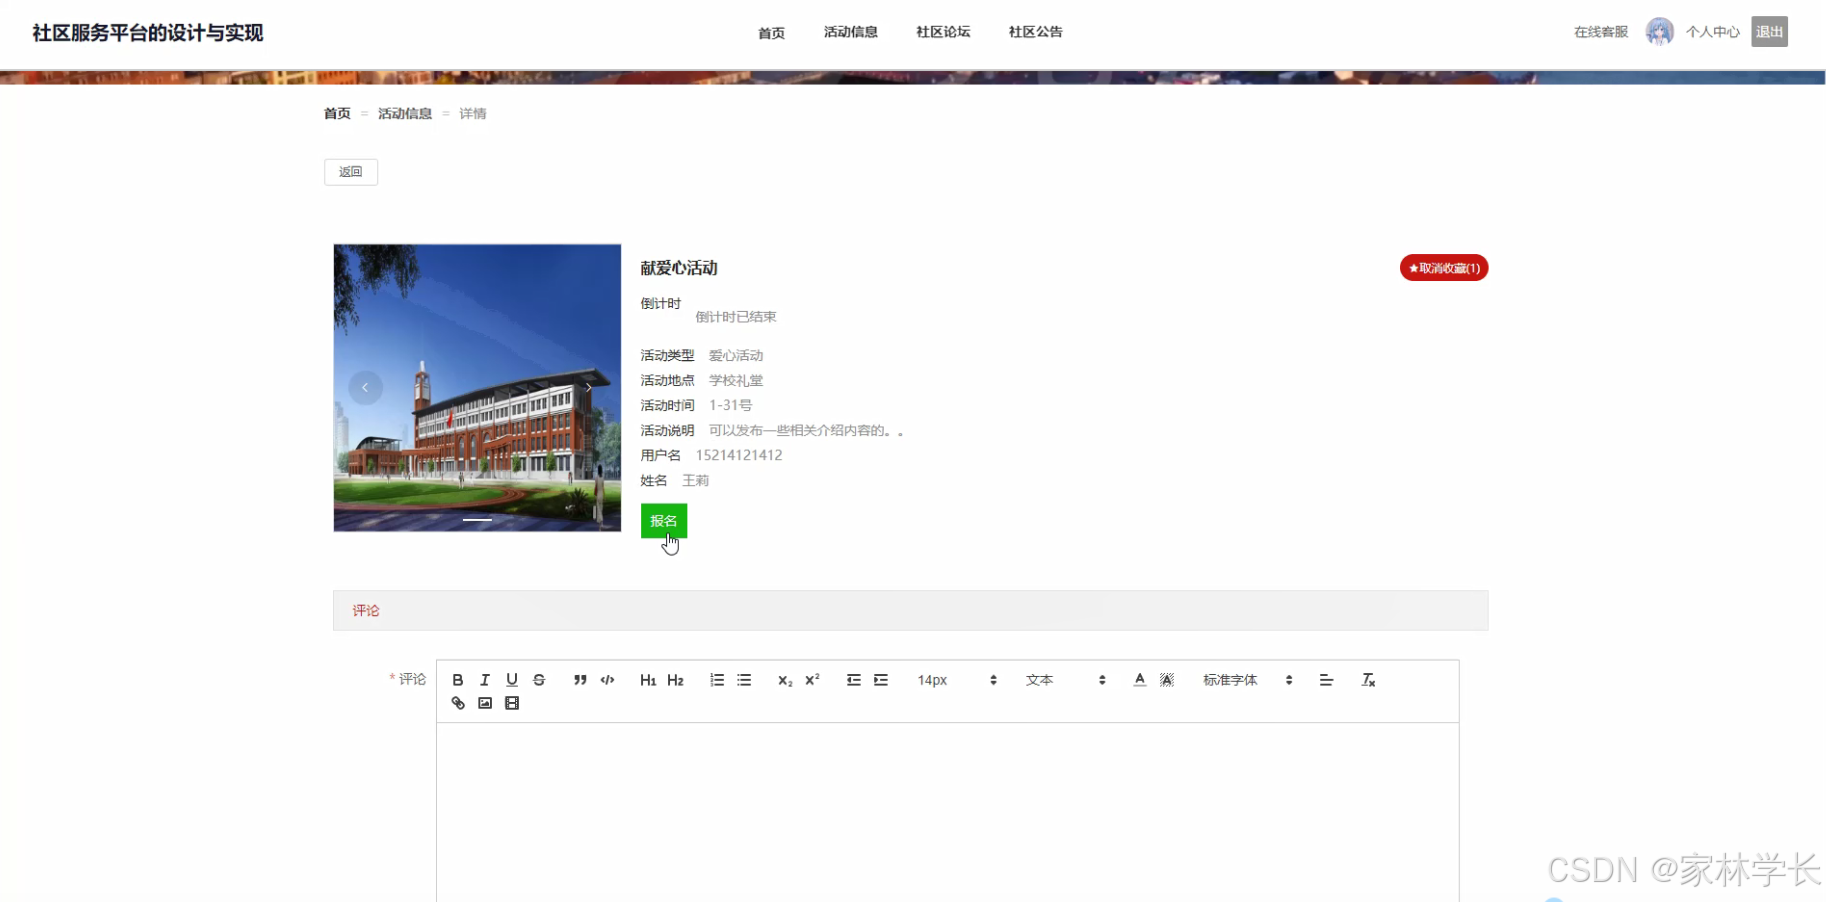The height and width of the screenshot is (902, 1826).
Task: Insert a video into the comment
Action: pos(512,703)
